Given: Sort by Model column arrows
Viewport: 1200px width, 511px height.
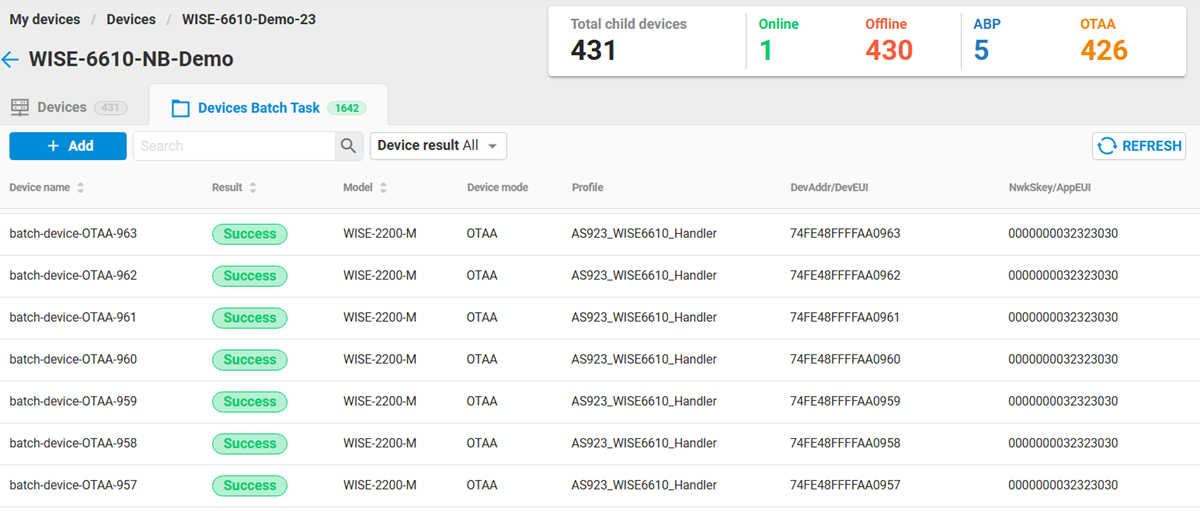Looking at the screenshot, I should coord(383,188).
